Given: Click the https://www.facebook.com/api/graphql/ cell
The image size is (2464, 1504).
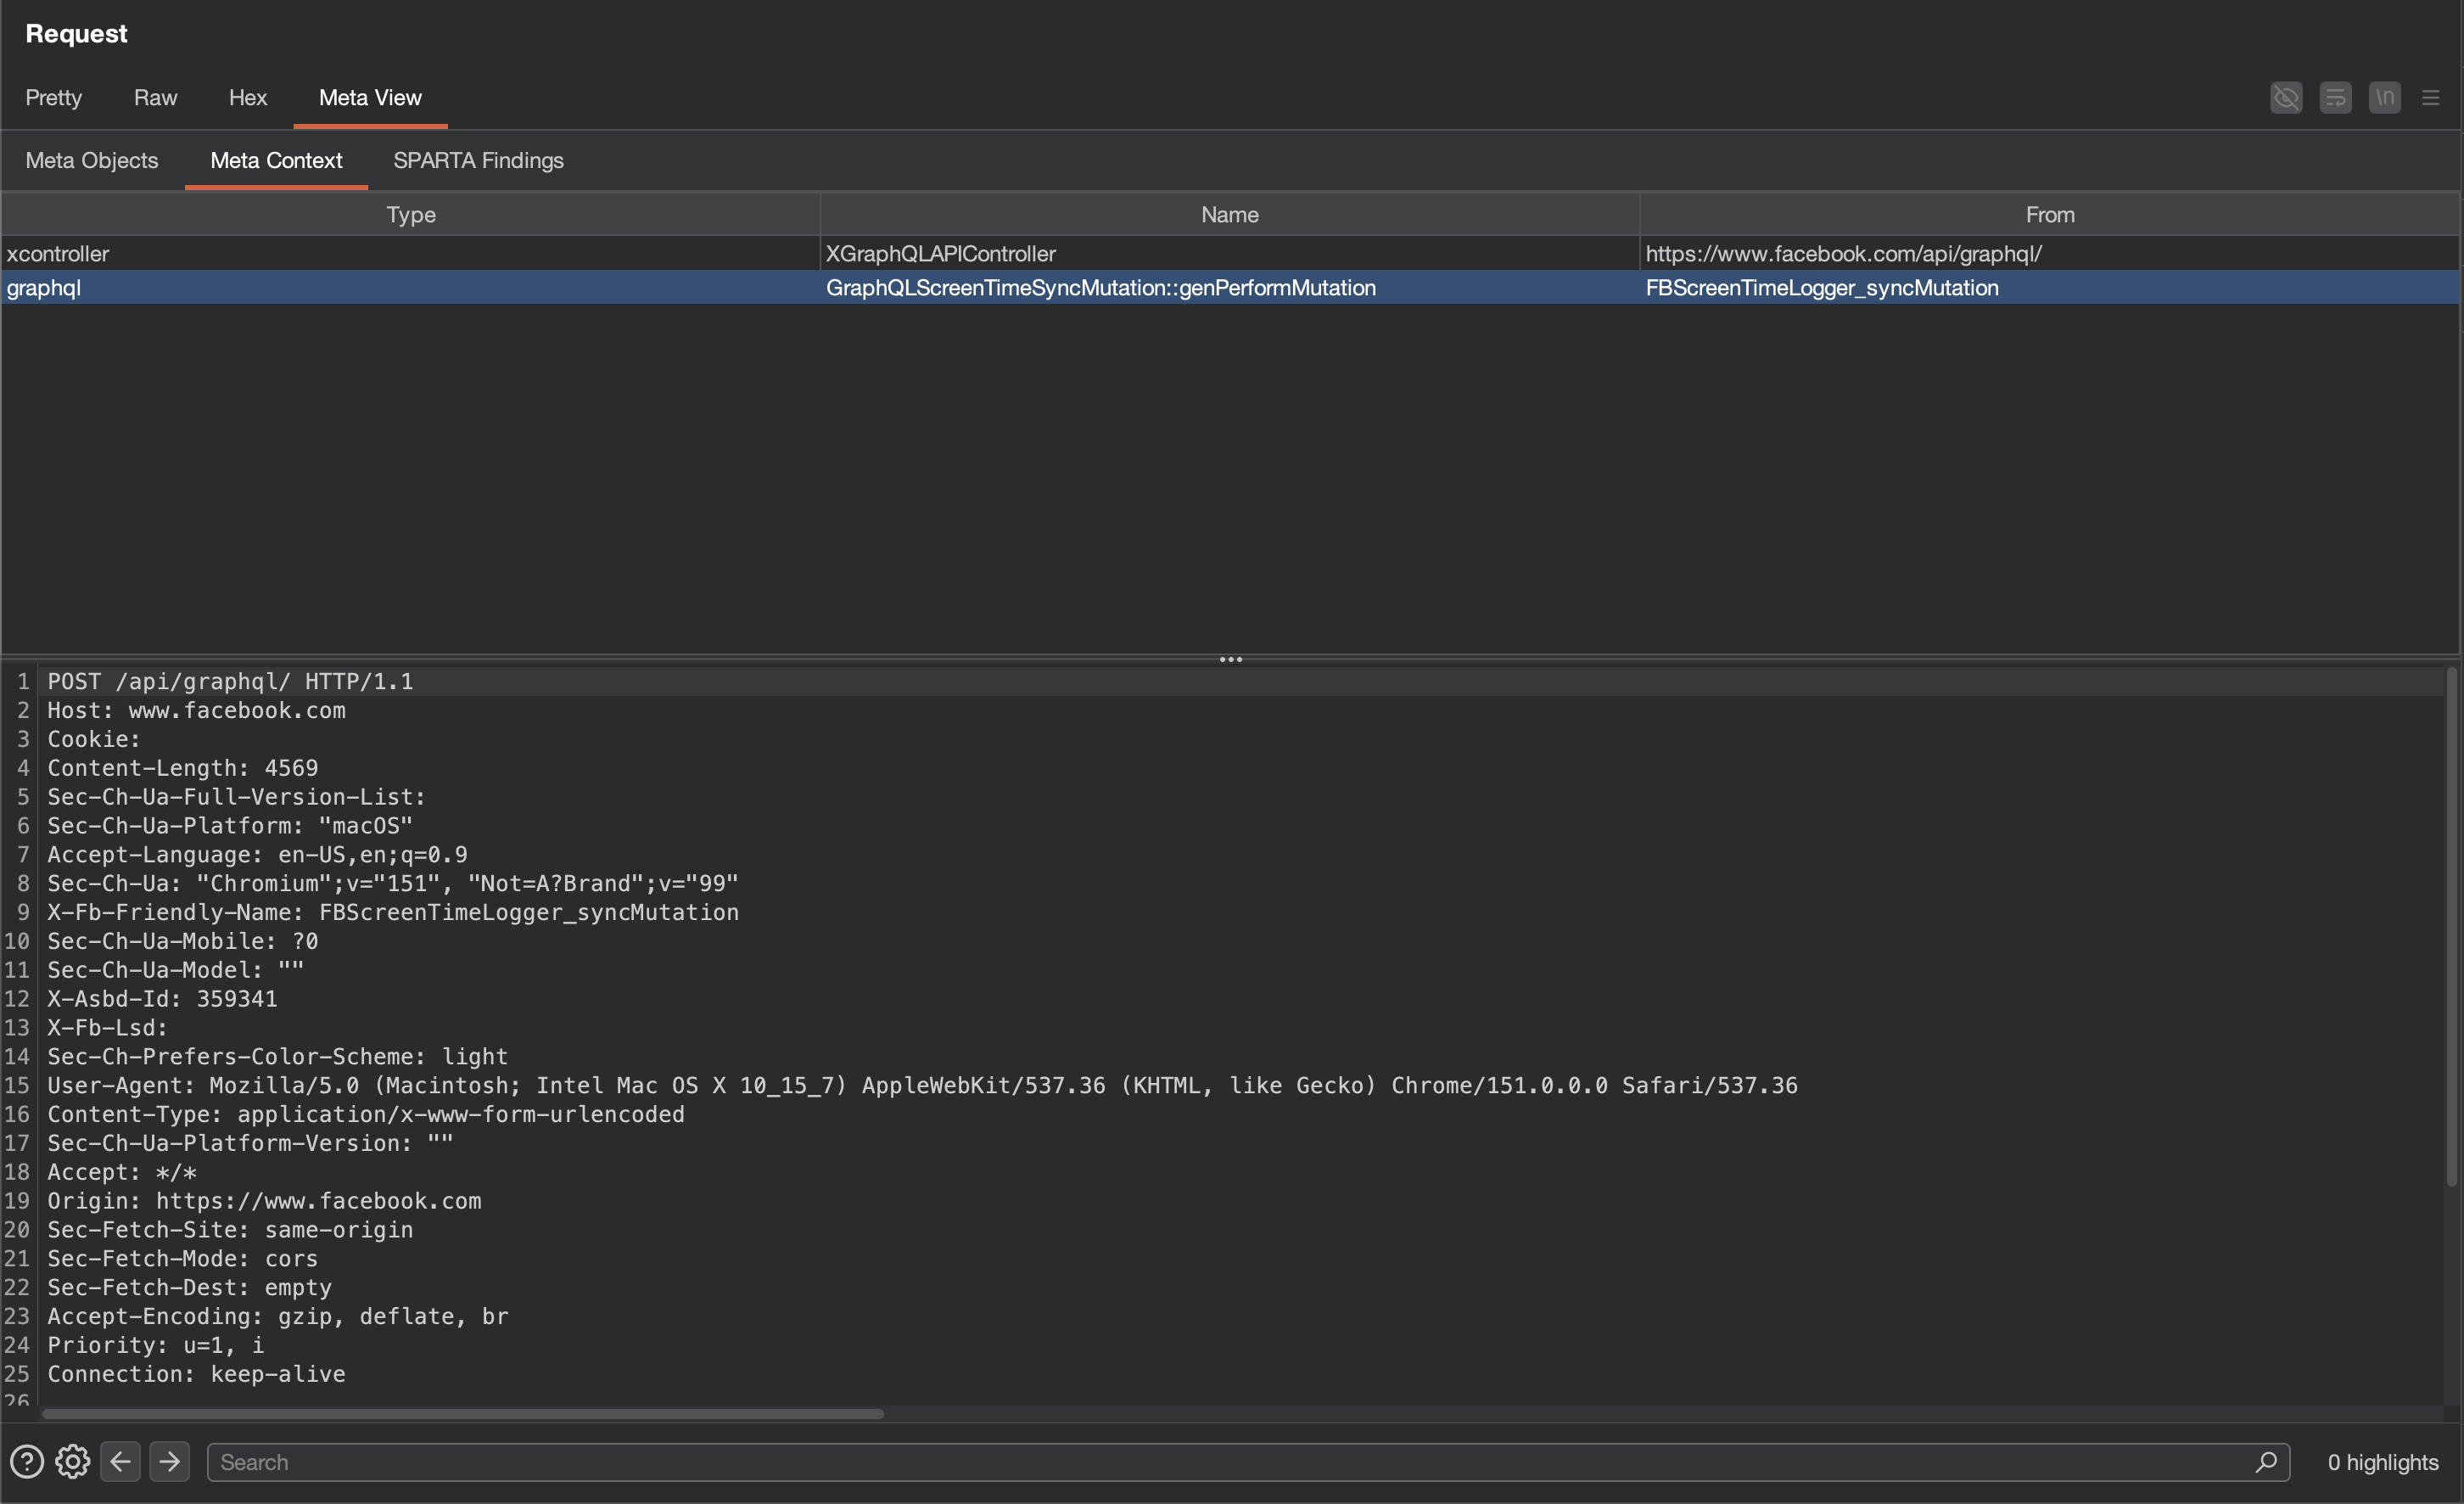Looking at the screenshot, I should tap(2050, 253).
